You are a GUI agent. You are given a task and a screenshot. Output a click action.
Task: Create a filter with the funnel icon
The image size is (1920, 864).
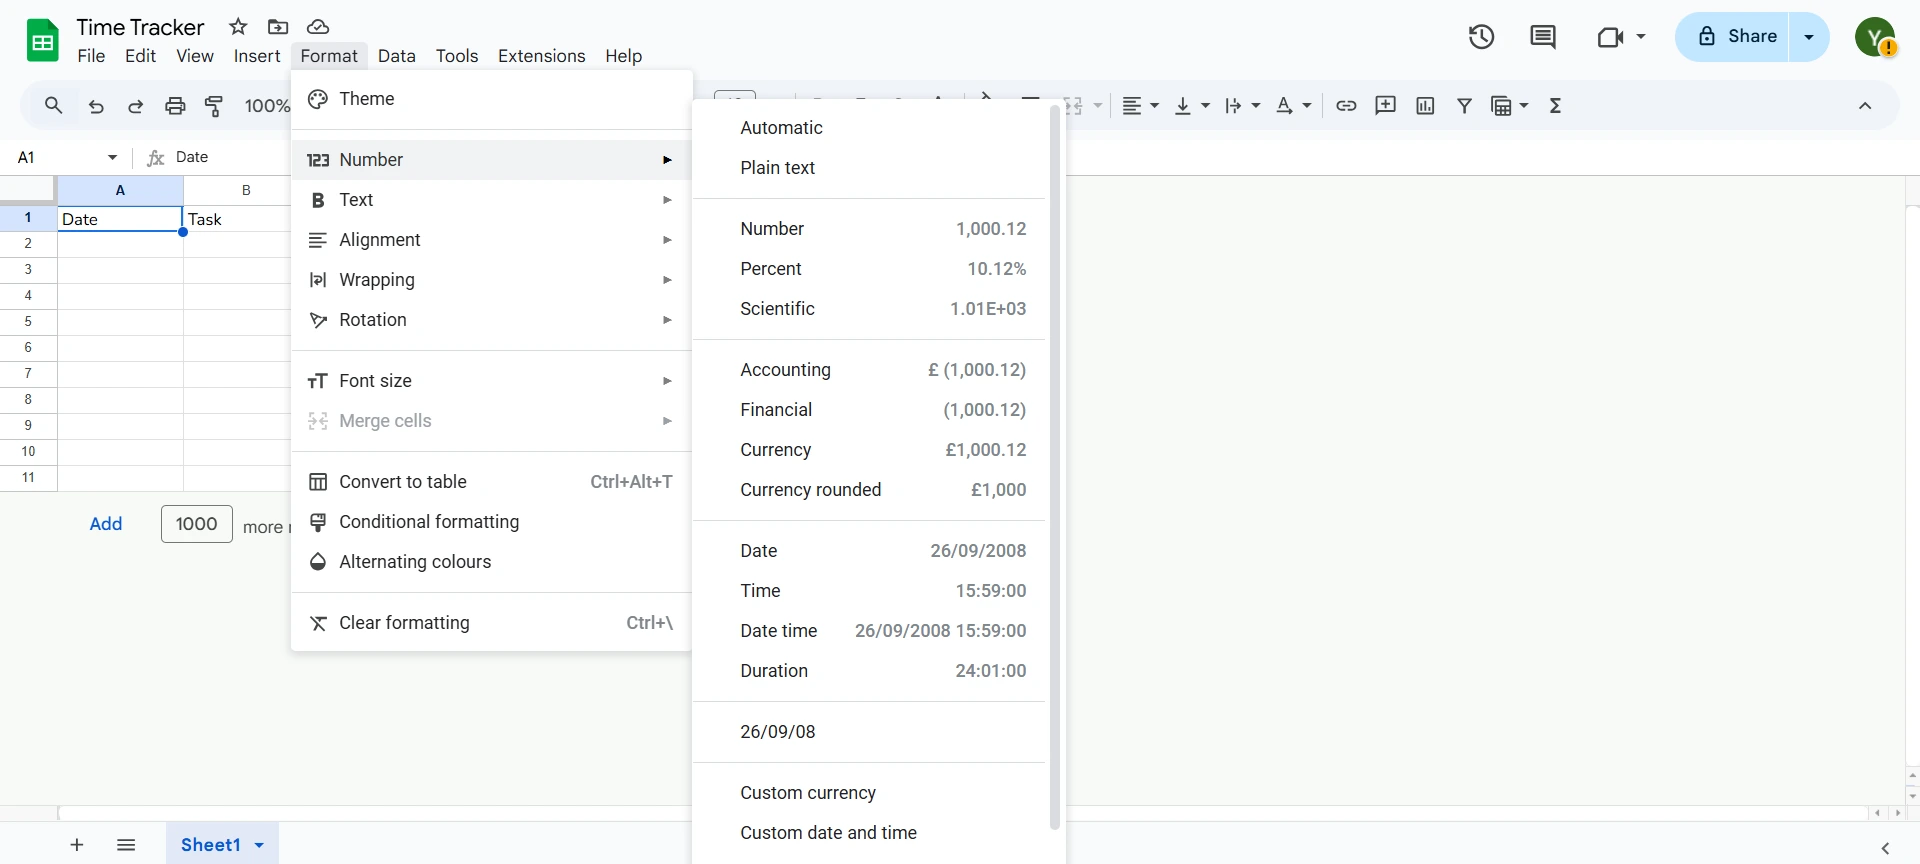point(1464,105)
